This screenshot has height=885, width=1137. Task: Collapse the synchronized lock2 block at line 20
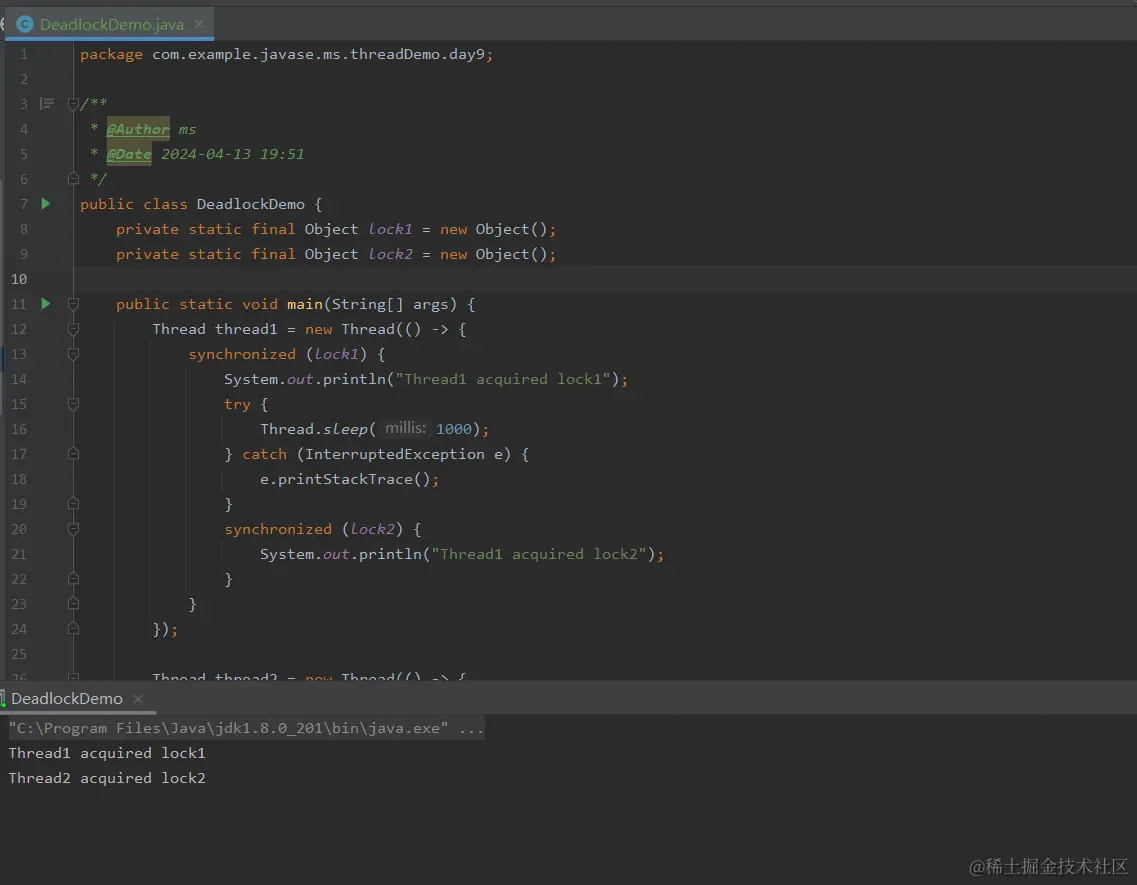click(x=73, y=529)
